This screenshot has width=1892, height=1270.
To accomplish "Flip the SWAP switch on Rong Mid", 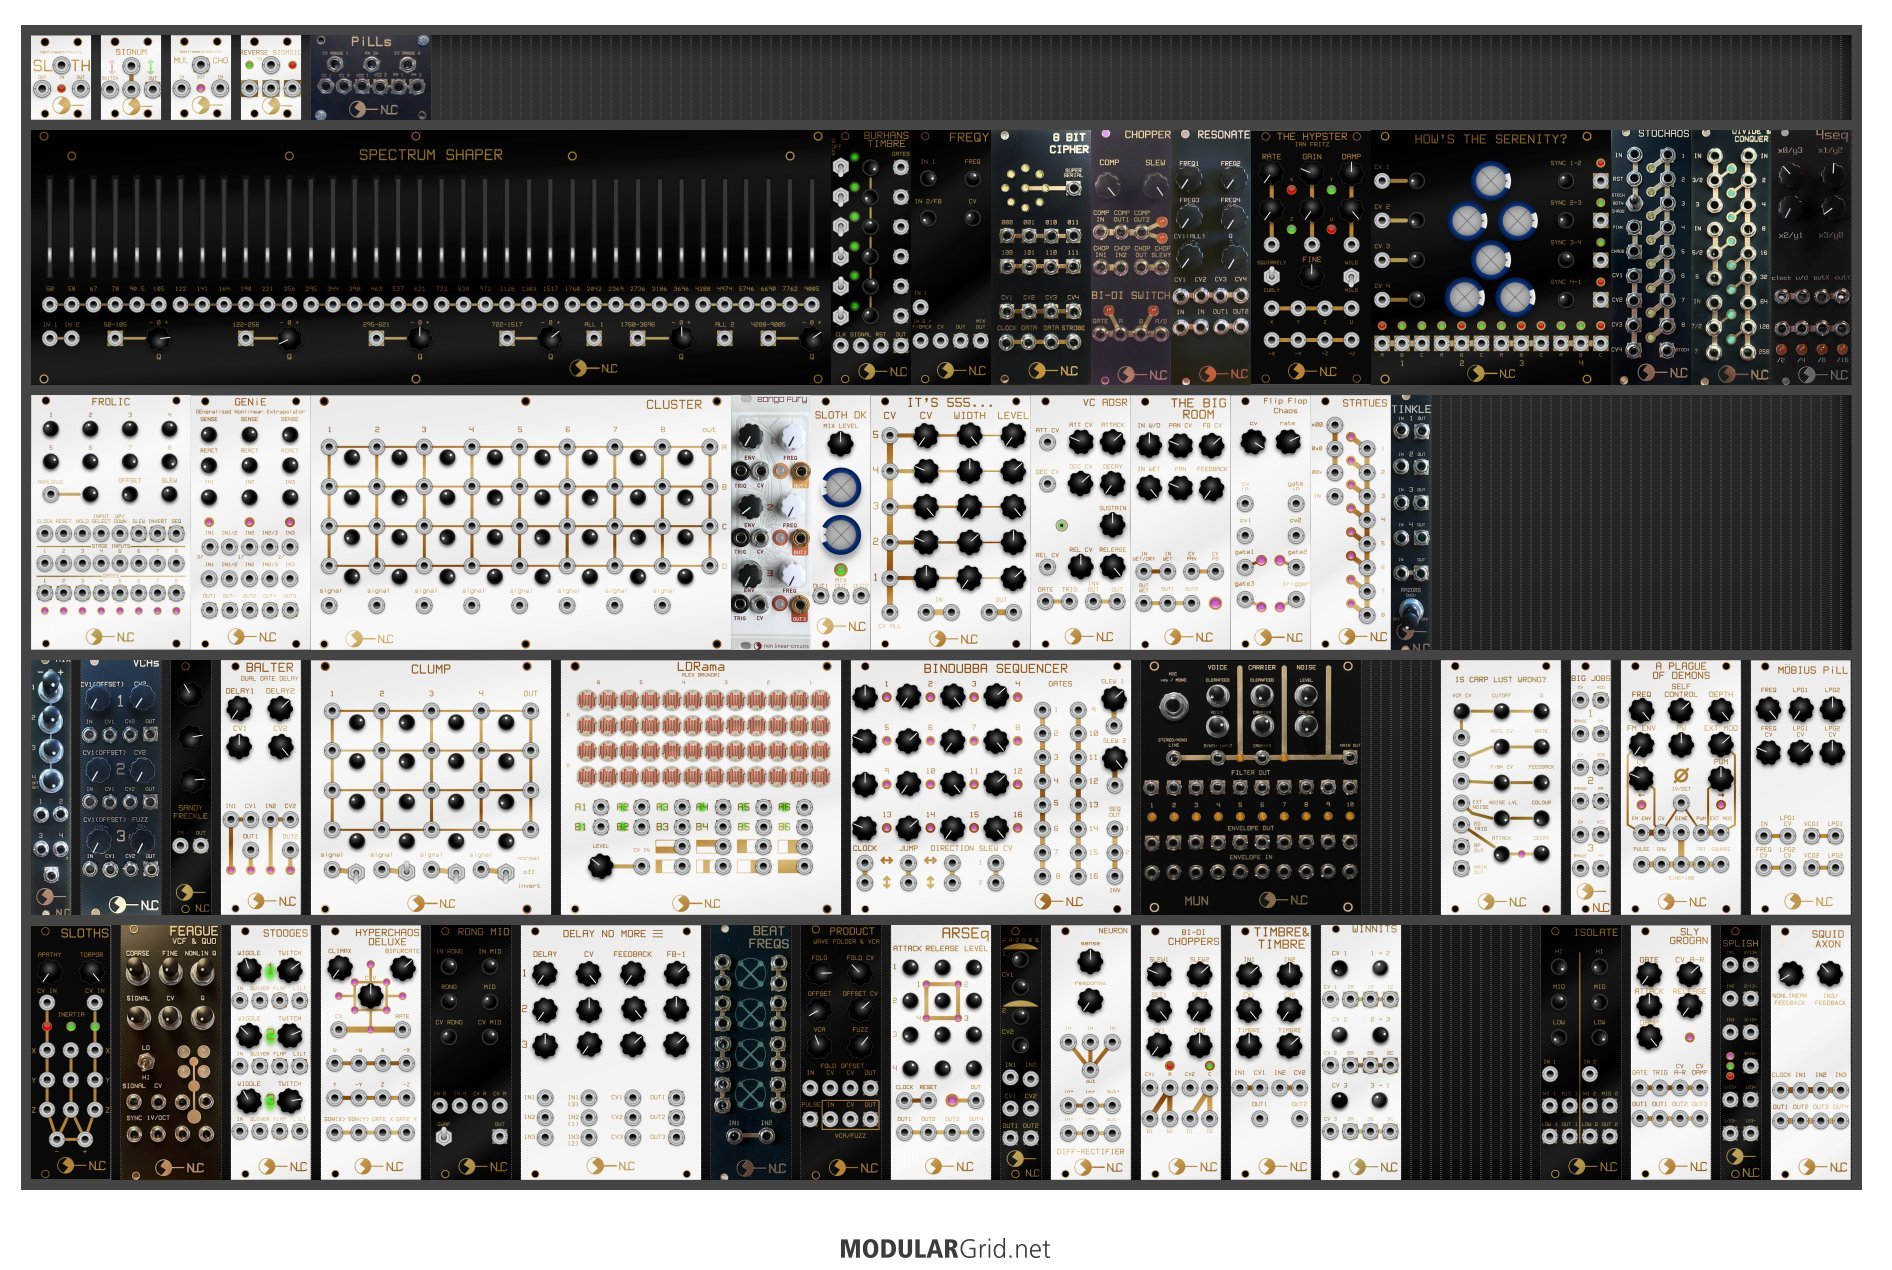I will 444,1137.
